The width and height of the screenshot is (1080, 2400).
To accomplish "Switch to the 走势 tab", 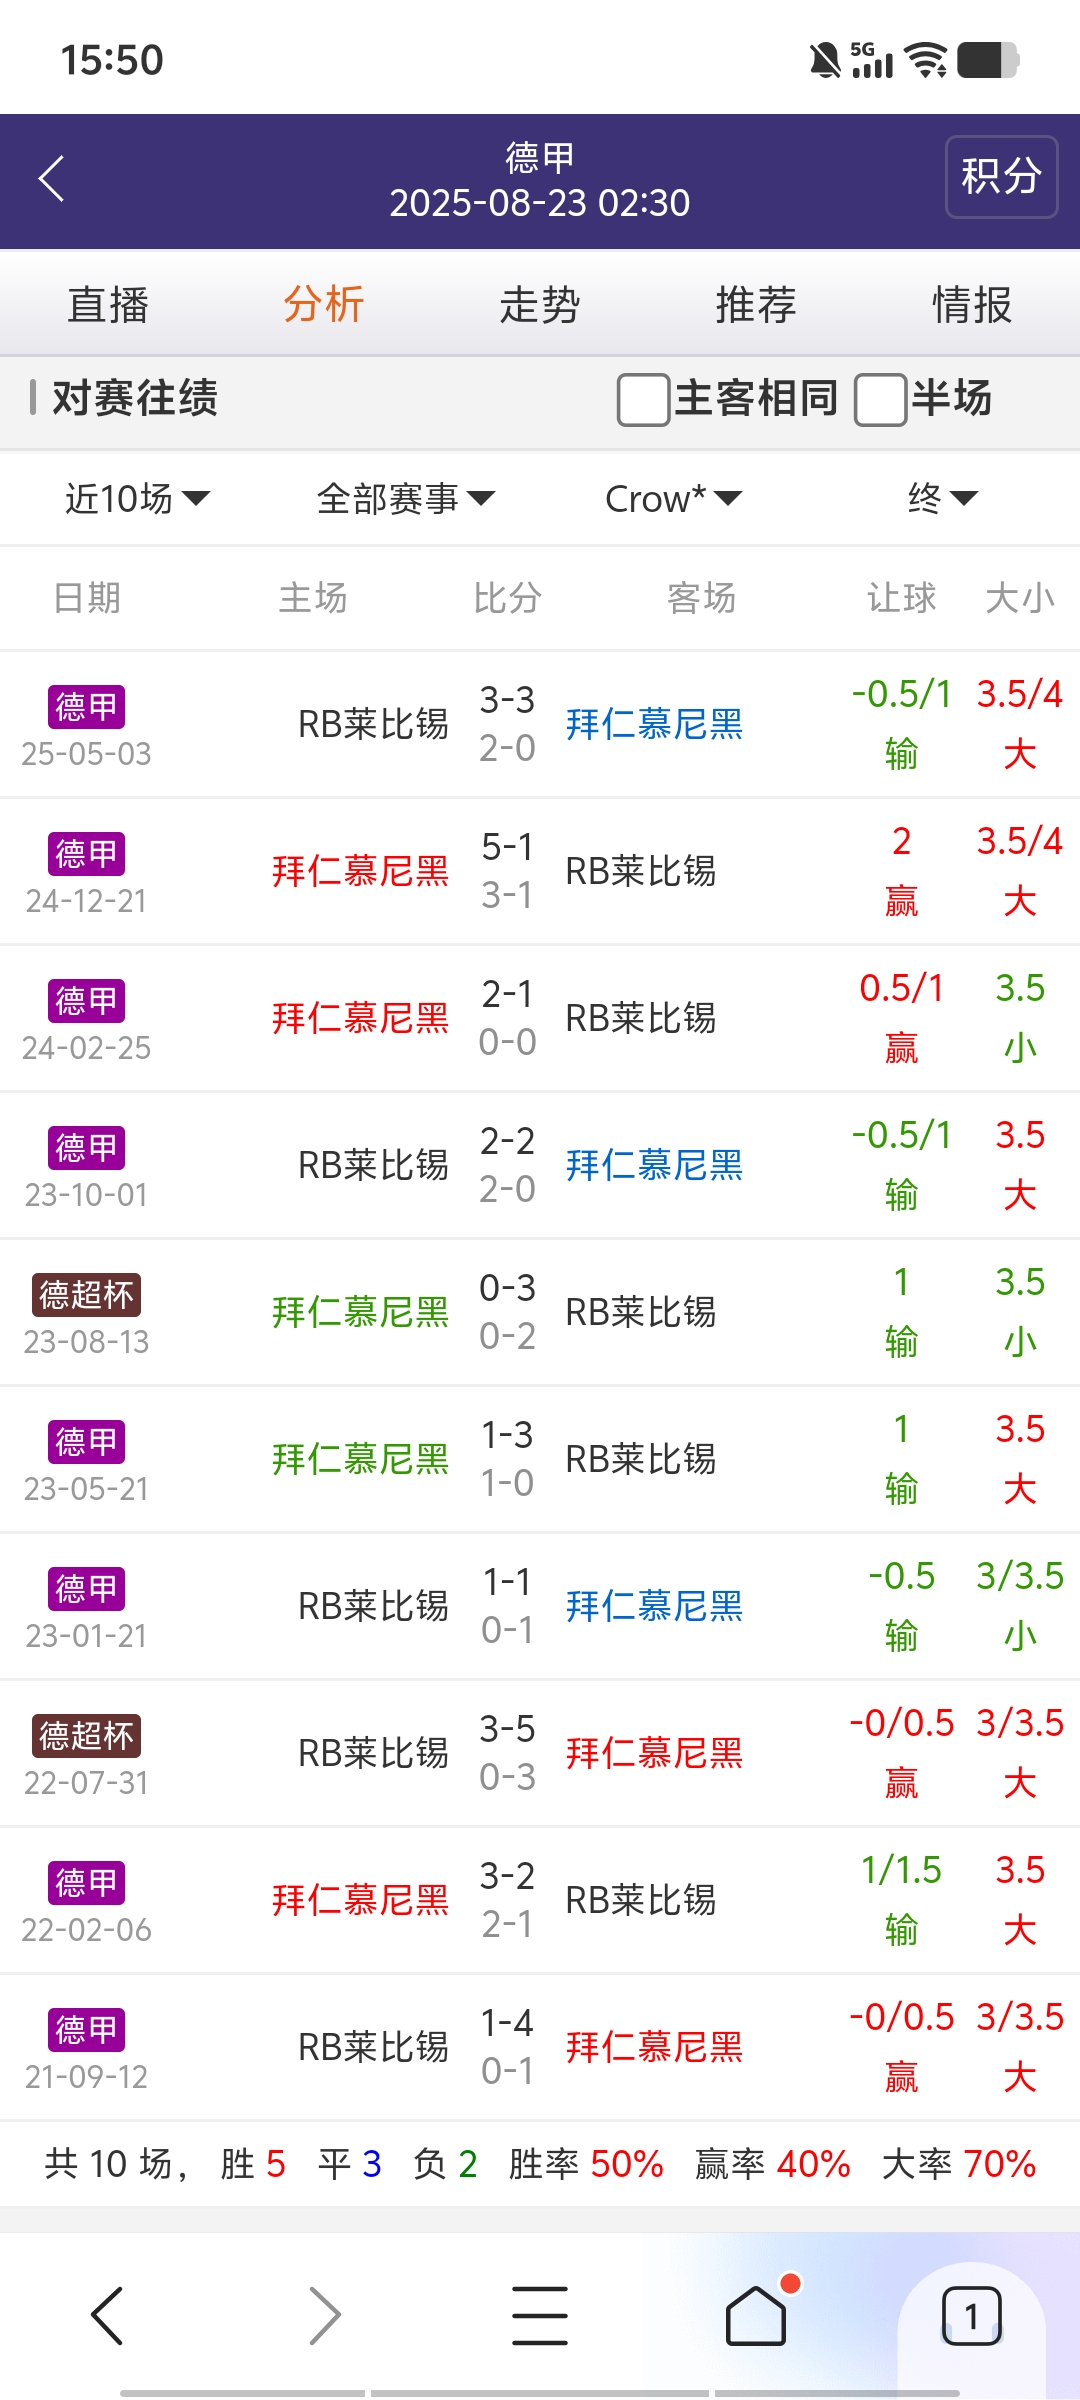I will pyautogui.click(x=540, y=305).
